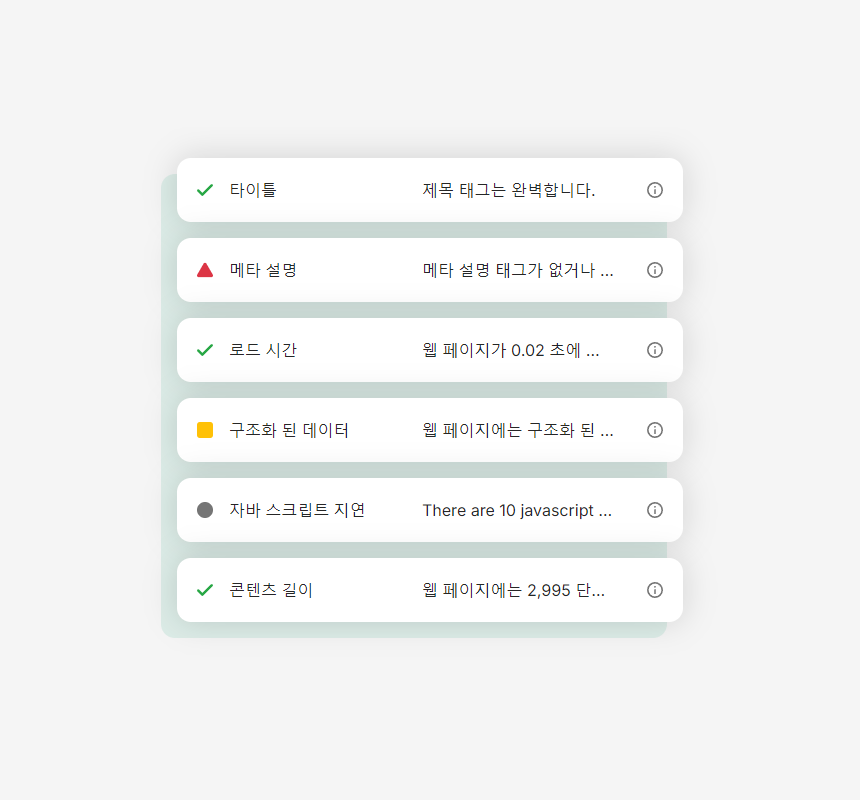Select the 타이틀 label

pyautogui.click(x=253, y=190)
